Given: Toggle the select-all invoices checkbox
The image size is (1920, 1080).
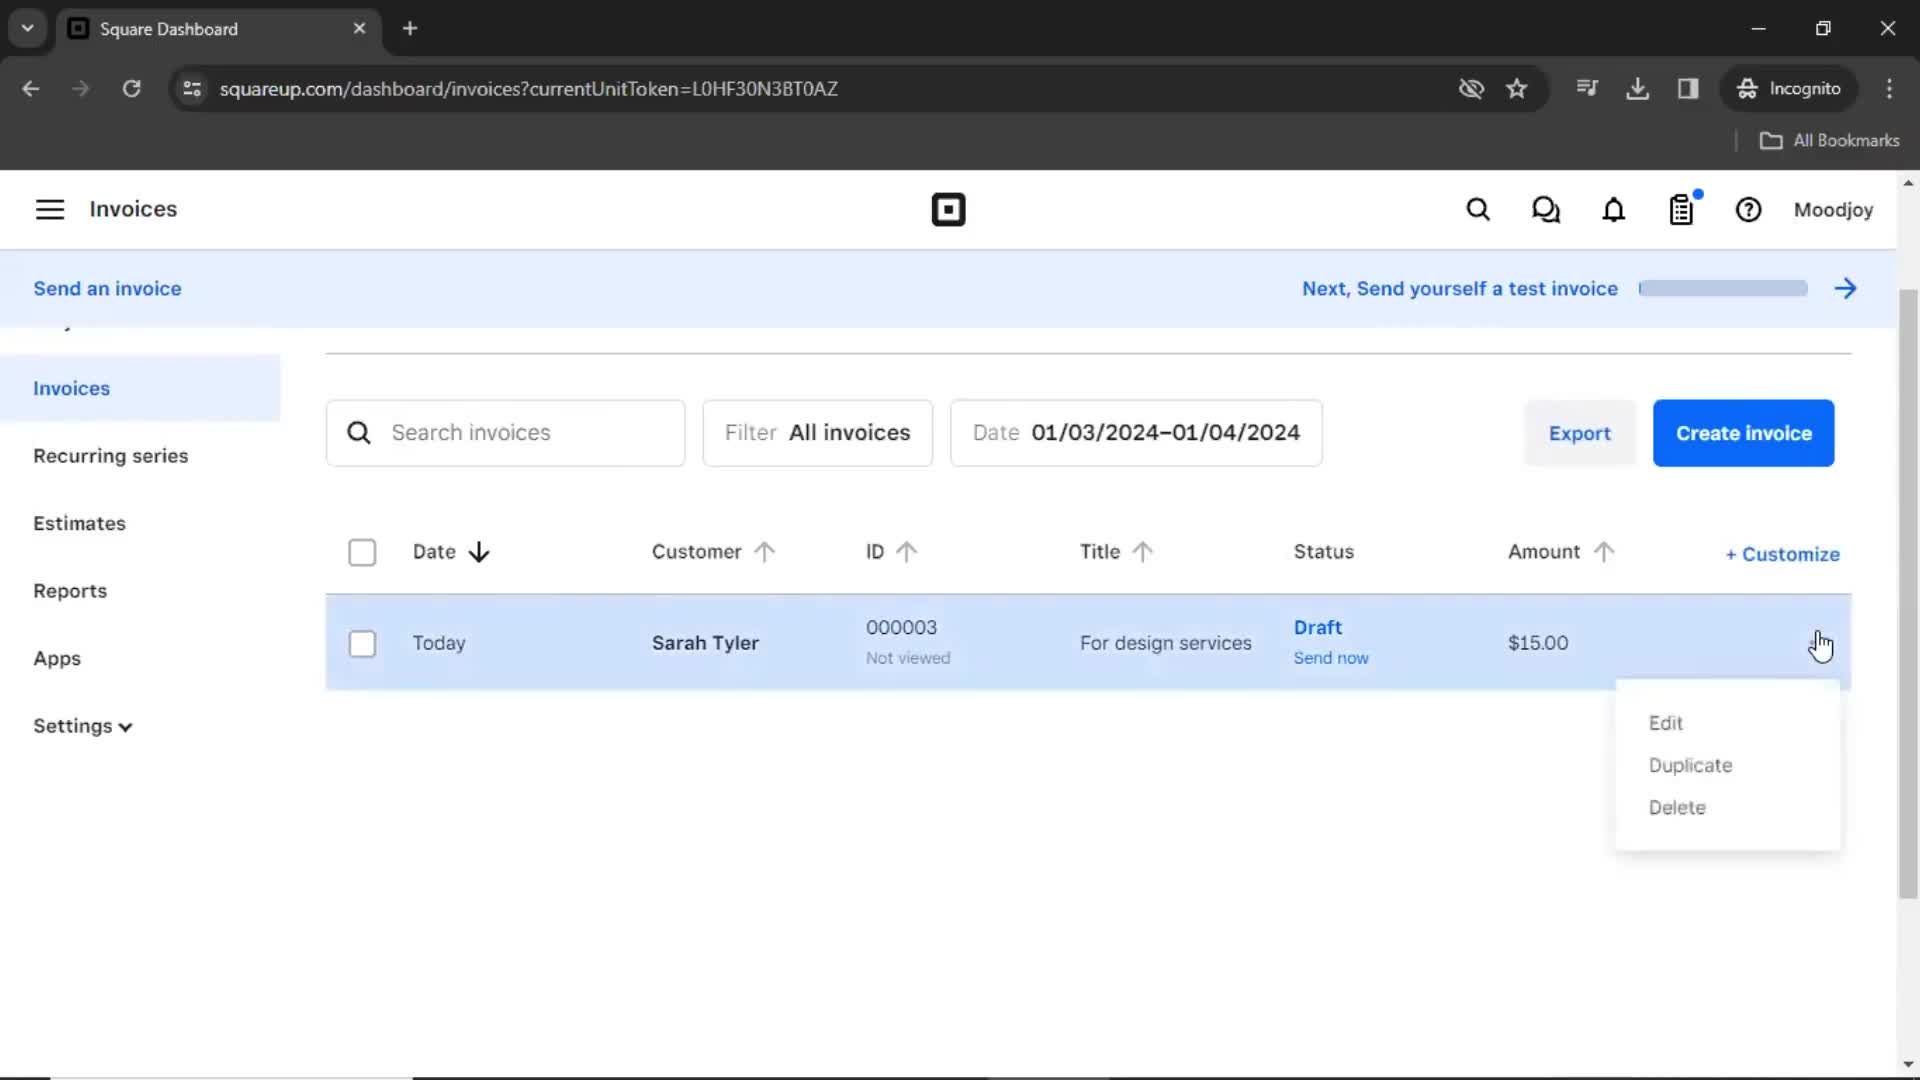Looking at the screenshot, I should click(363, 551).
